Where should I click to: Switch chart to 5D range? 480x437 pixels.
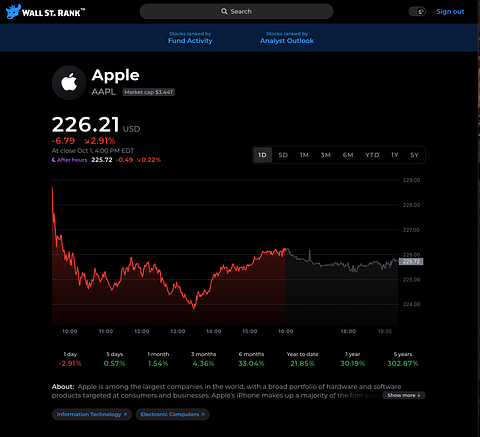pos(283,155)
